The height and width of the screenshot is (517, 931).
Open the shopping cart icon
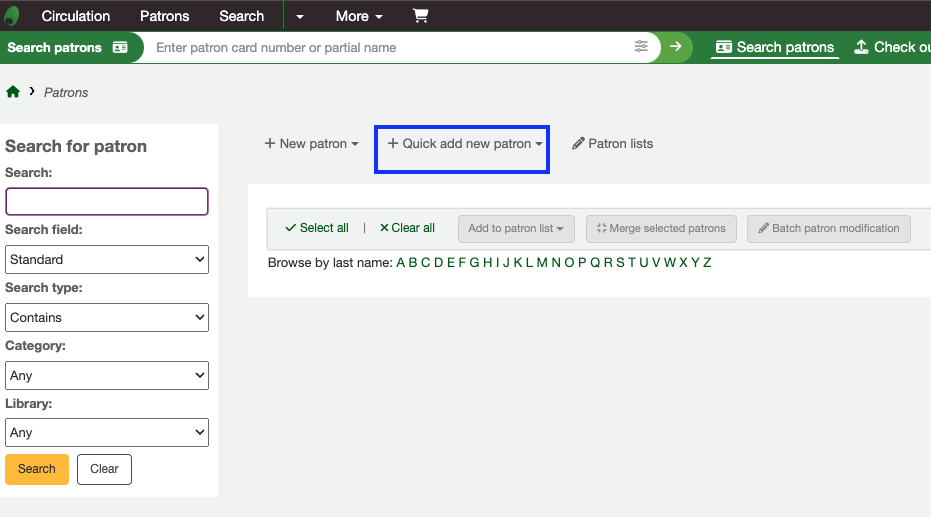pyautogui.click(x=420, y=16)
